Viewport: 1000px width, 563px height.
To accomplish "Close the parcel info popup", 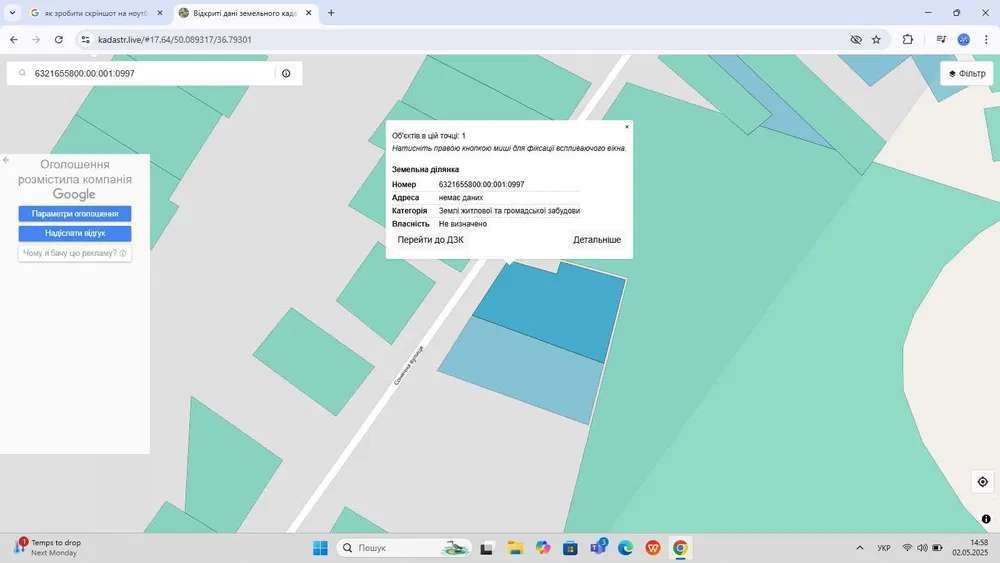I will tap(627, 127).
